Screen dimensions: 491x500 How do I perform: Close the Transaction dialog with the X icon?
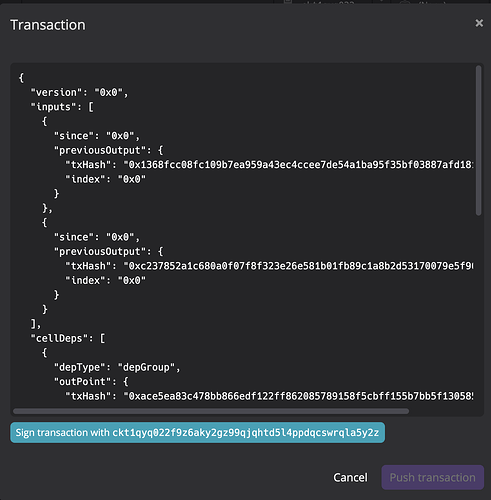(x=479, y=23)
